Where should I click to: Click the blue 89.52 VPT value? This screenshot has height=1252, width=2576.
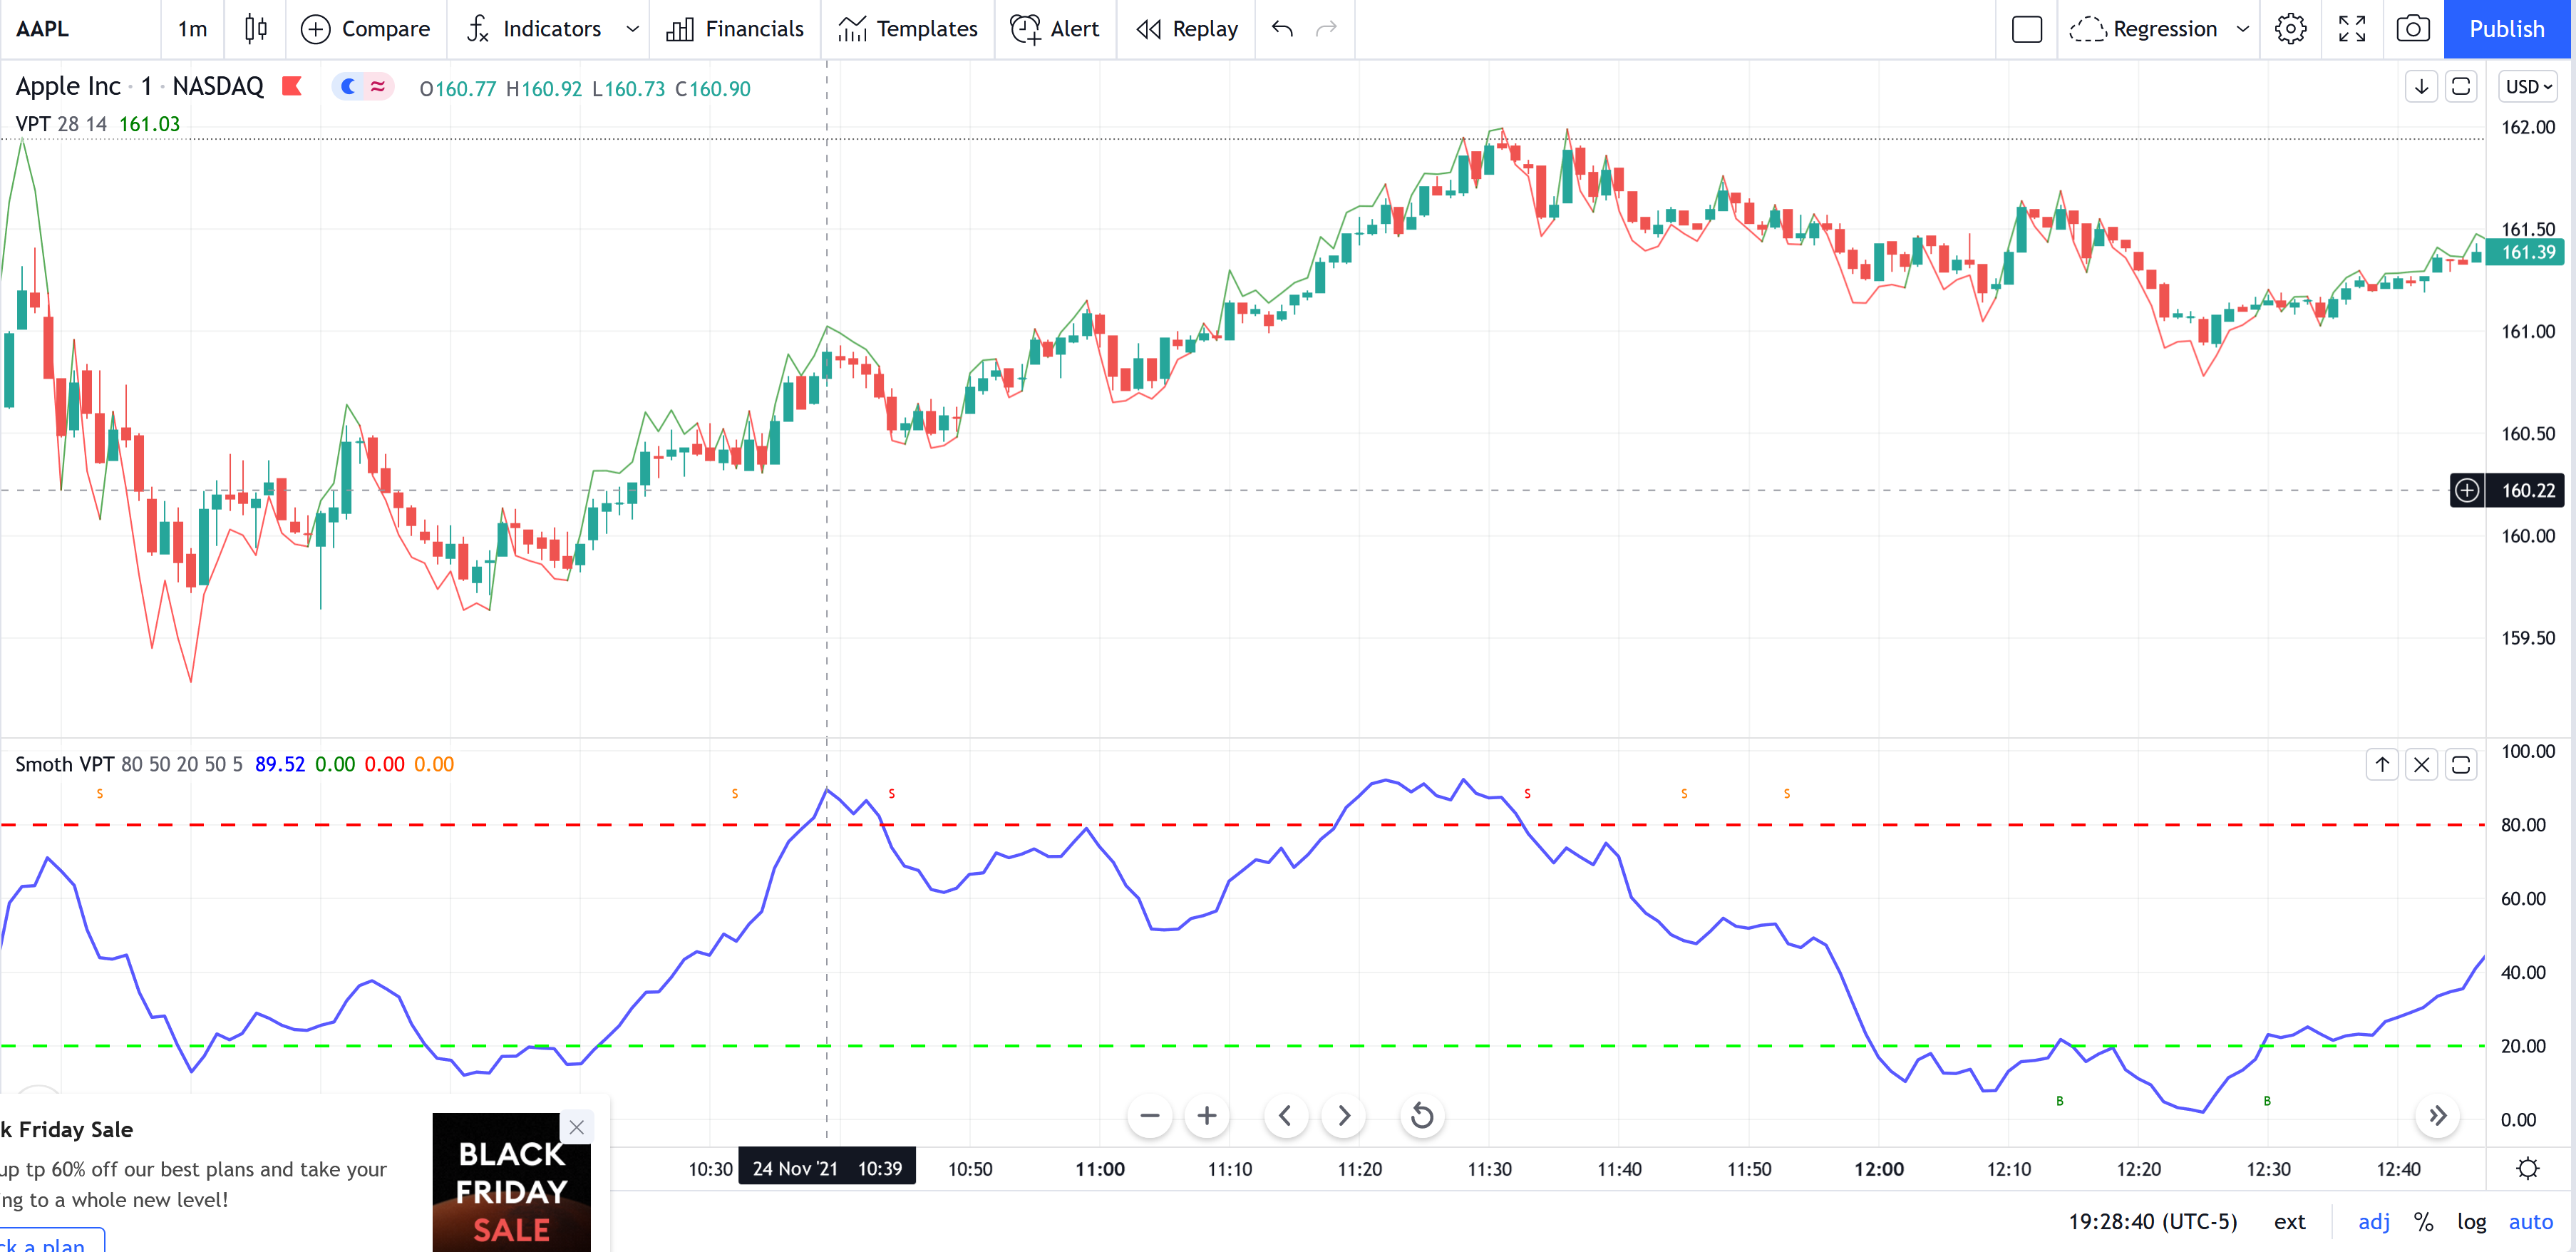coord(279,764)
